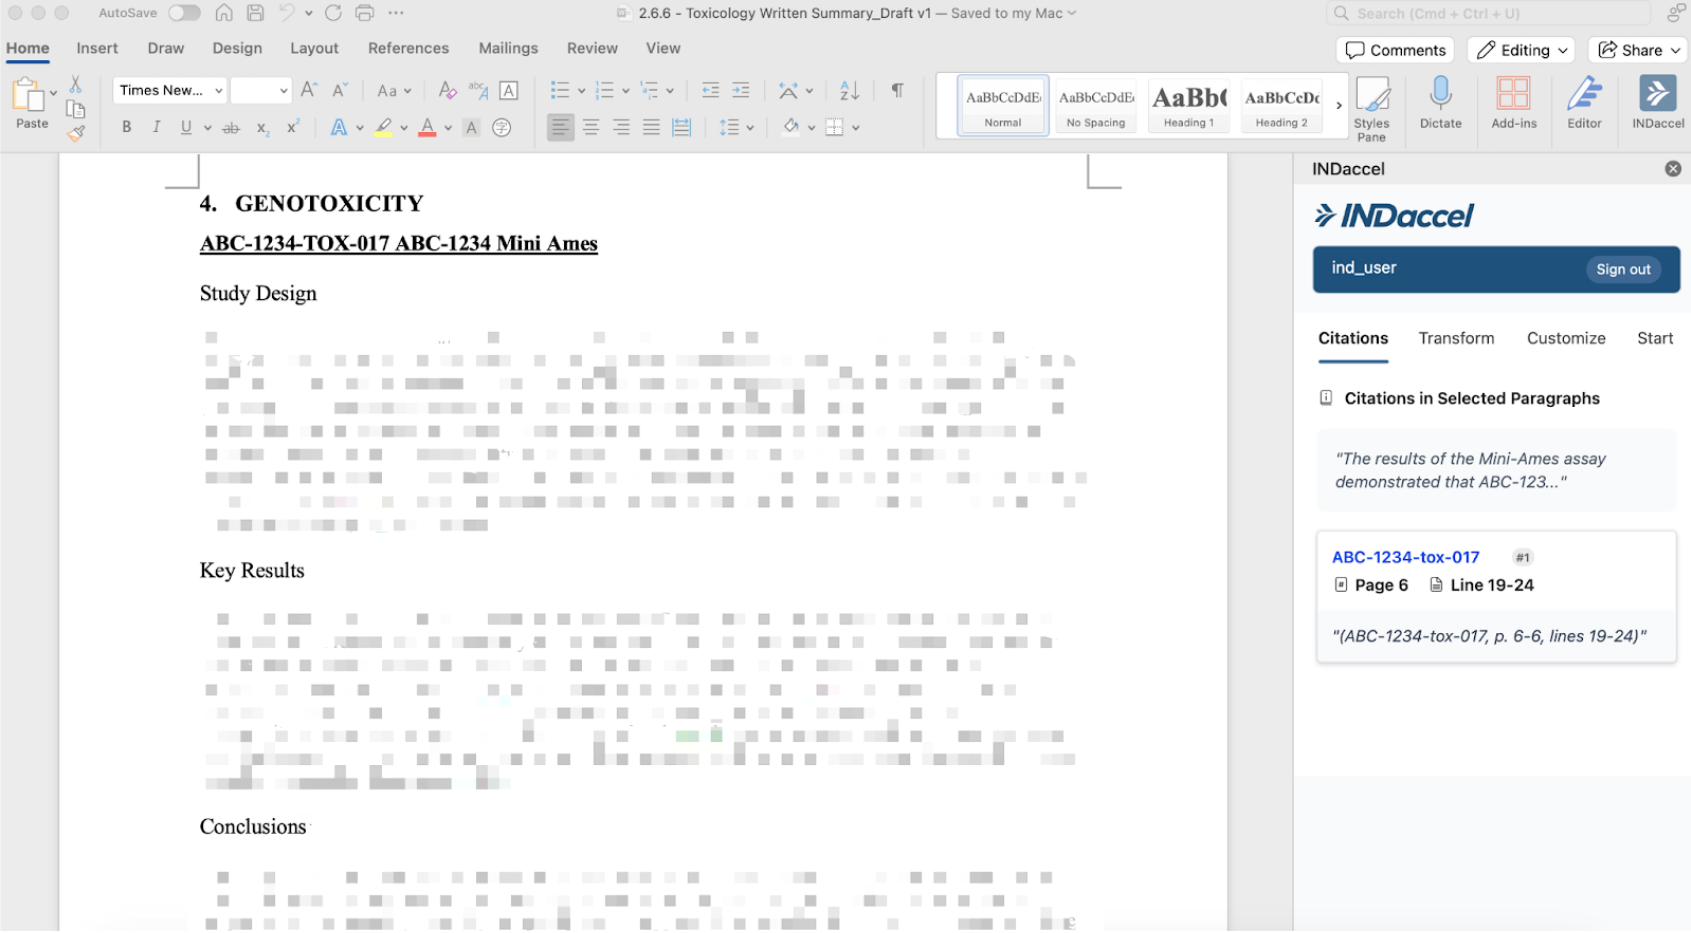Screen dimensions: 1691x933
Task: Switch to the Transform tab
Action: point(1455,338)
